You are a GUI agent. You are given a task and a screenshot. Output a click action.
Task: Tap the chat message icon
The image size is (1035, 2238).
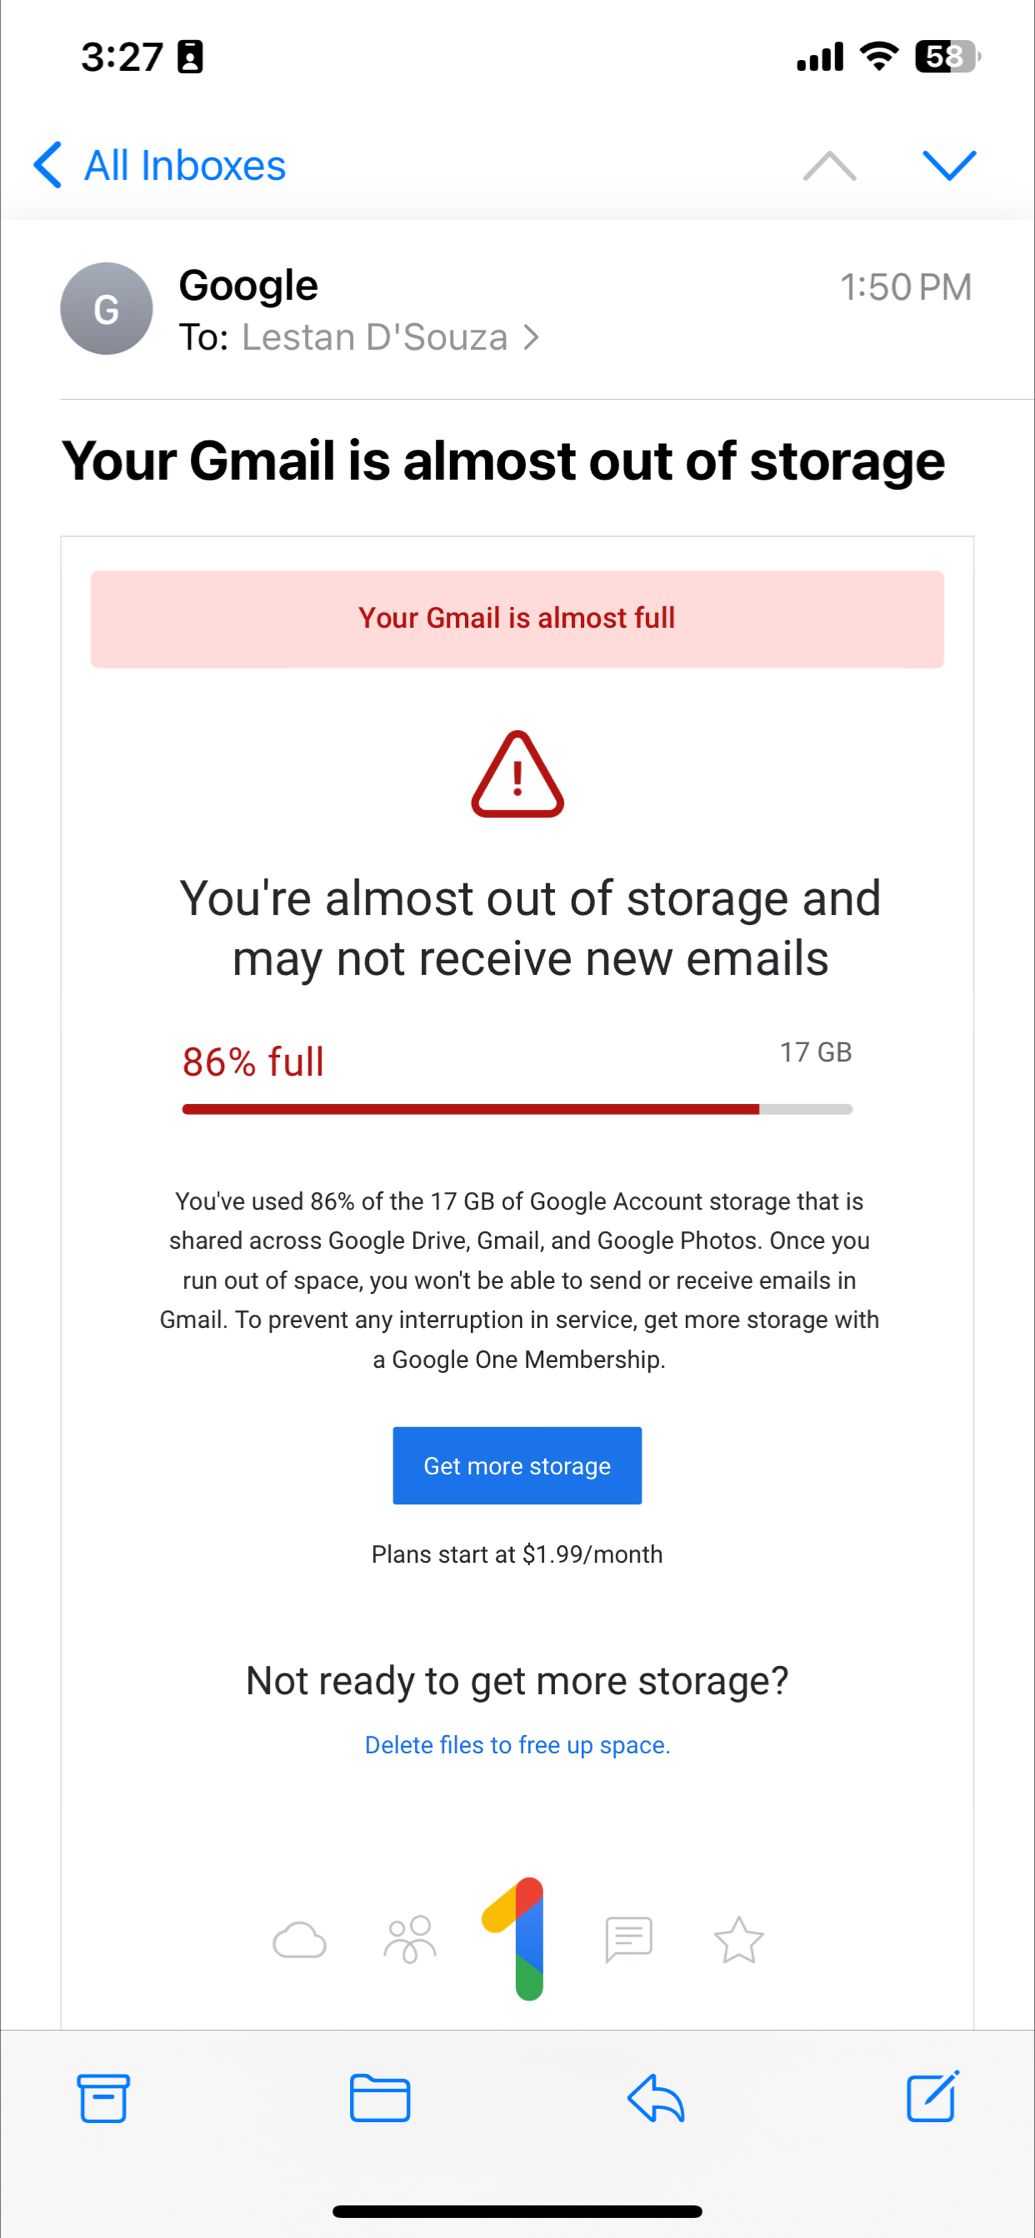[x=628, y=1940]
